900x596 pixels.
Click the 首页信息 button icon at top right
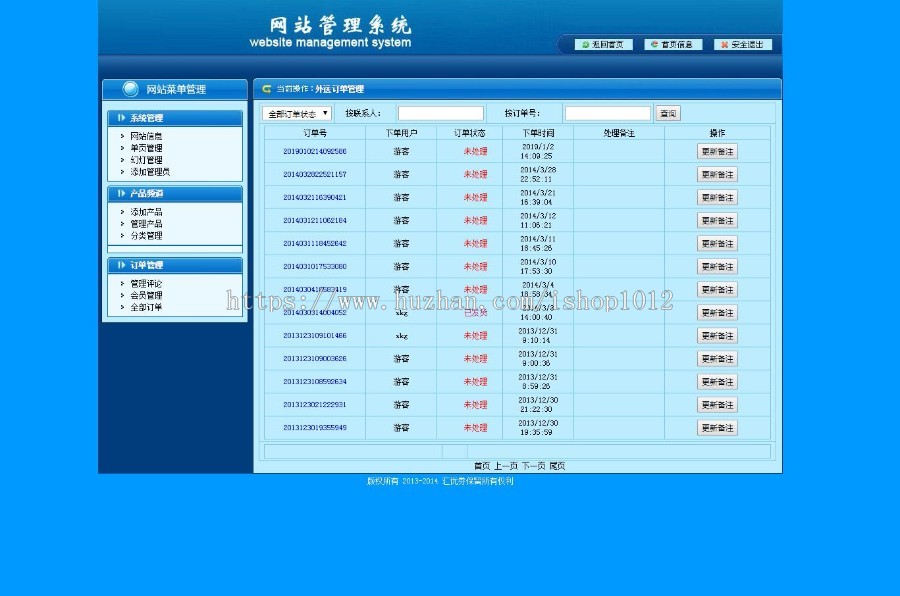(655, 44)
